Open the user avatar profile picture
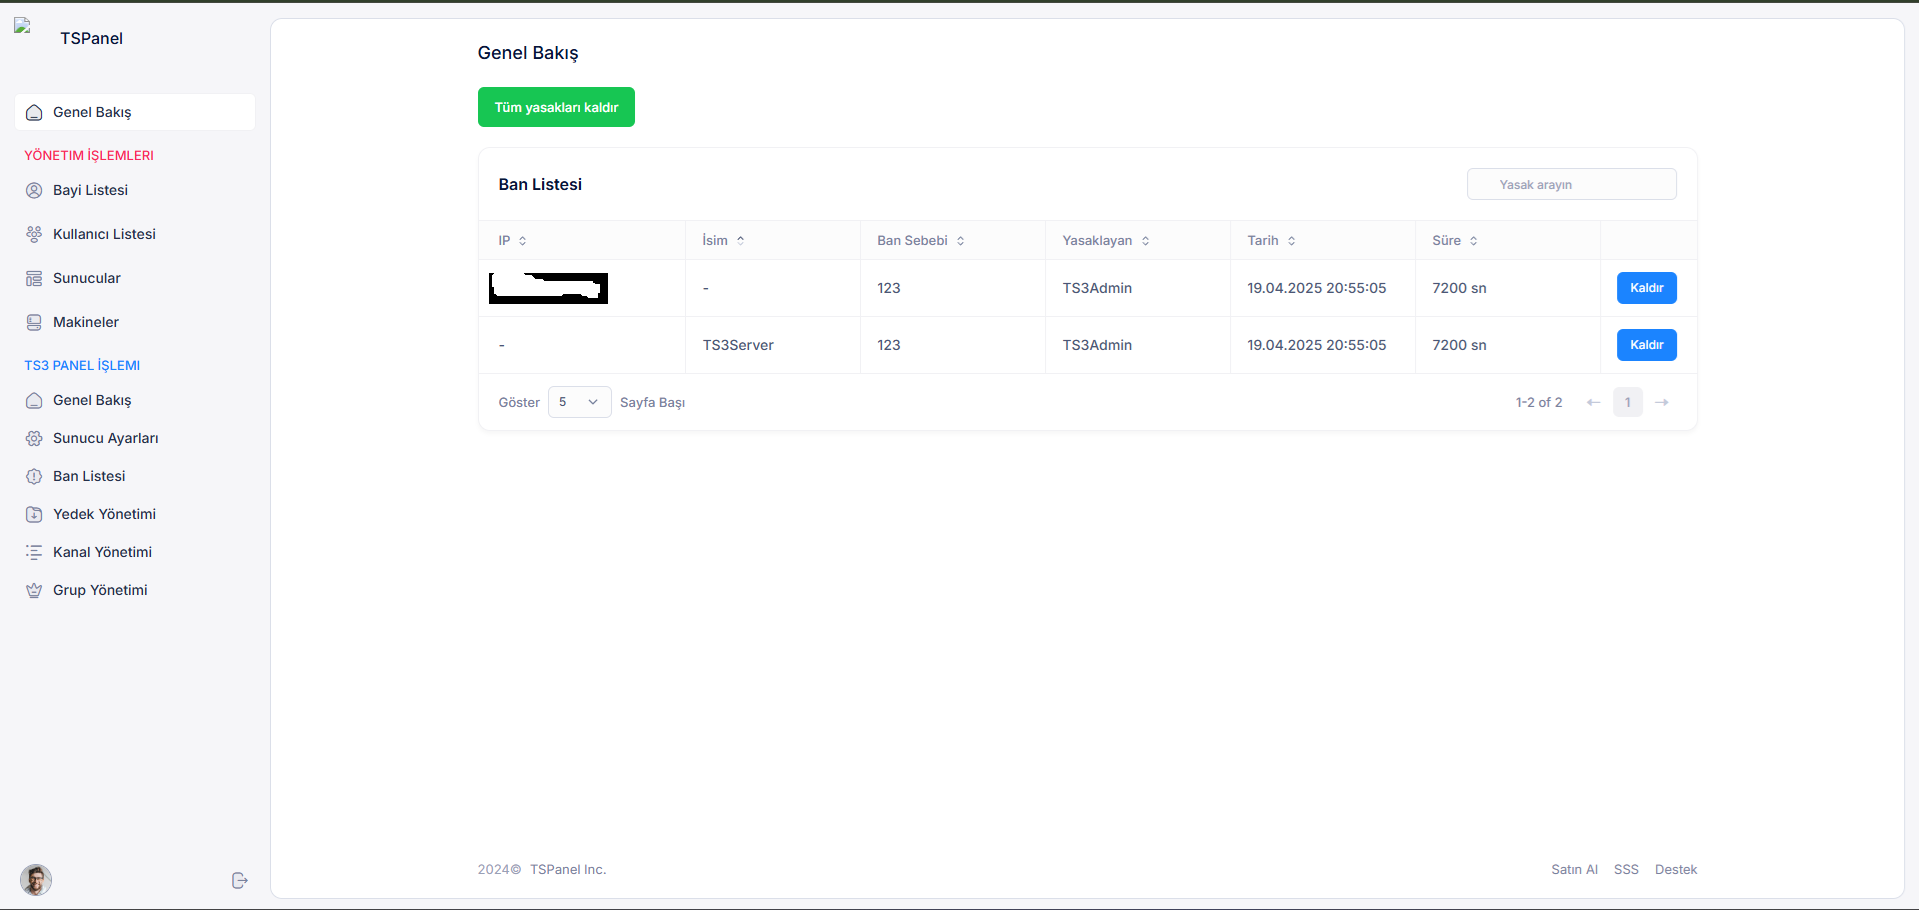 (x=36, y=880)
